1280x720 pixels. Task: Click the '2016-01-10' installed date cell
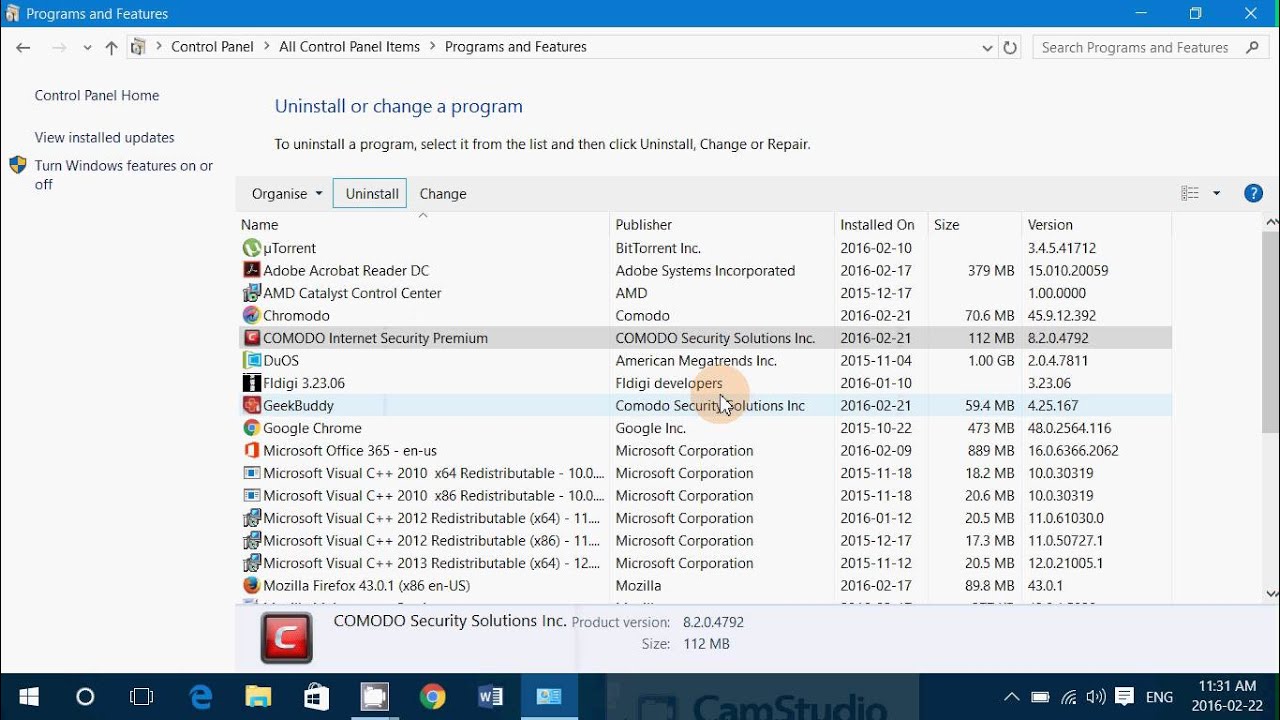point(876,383)
